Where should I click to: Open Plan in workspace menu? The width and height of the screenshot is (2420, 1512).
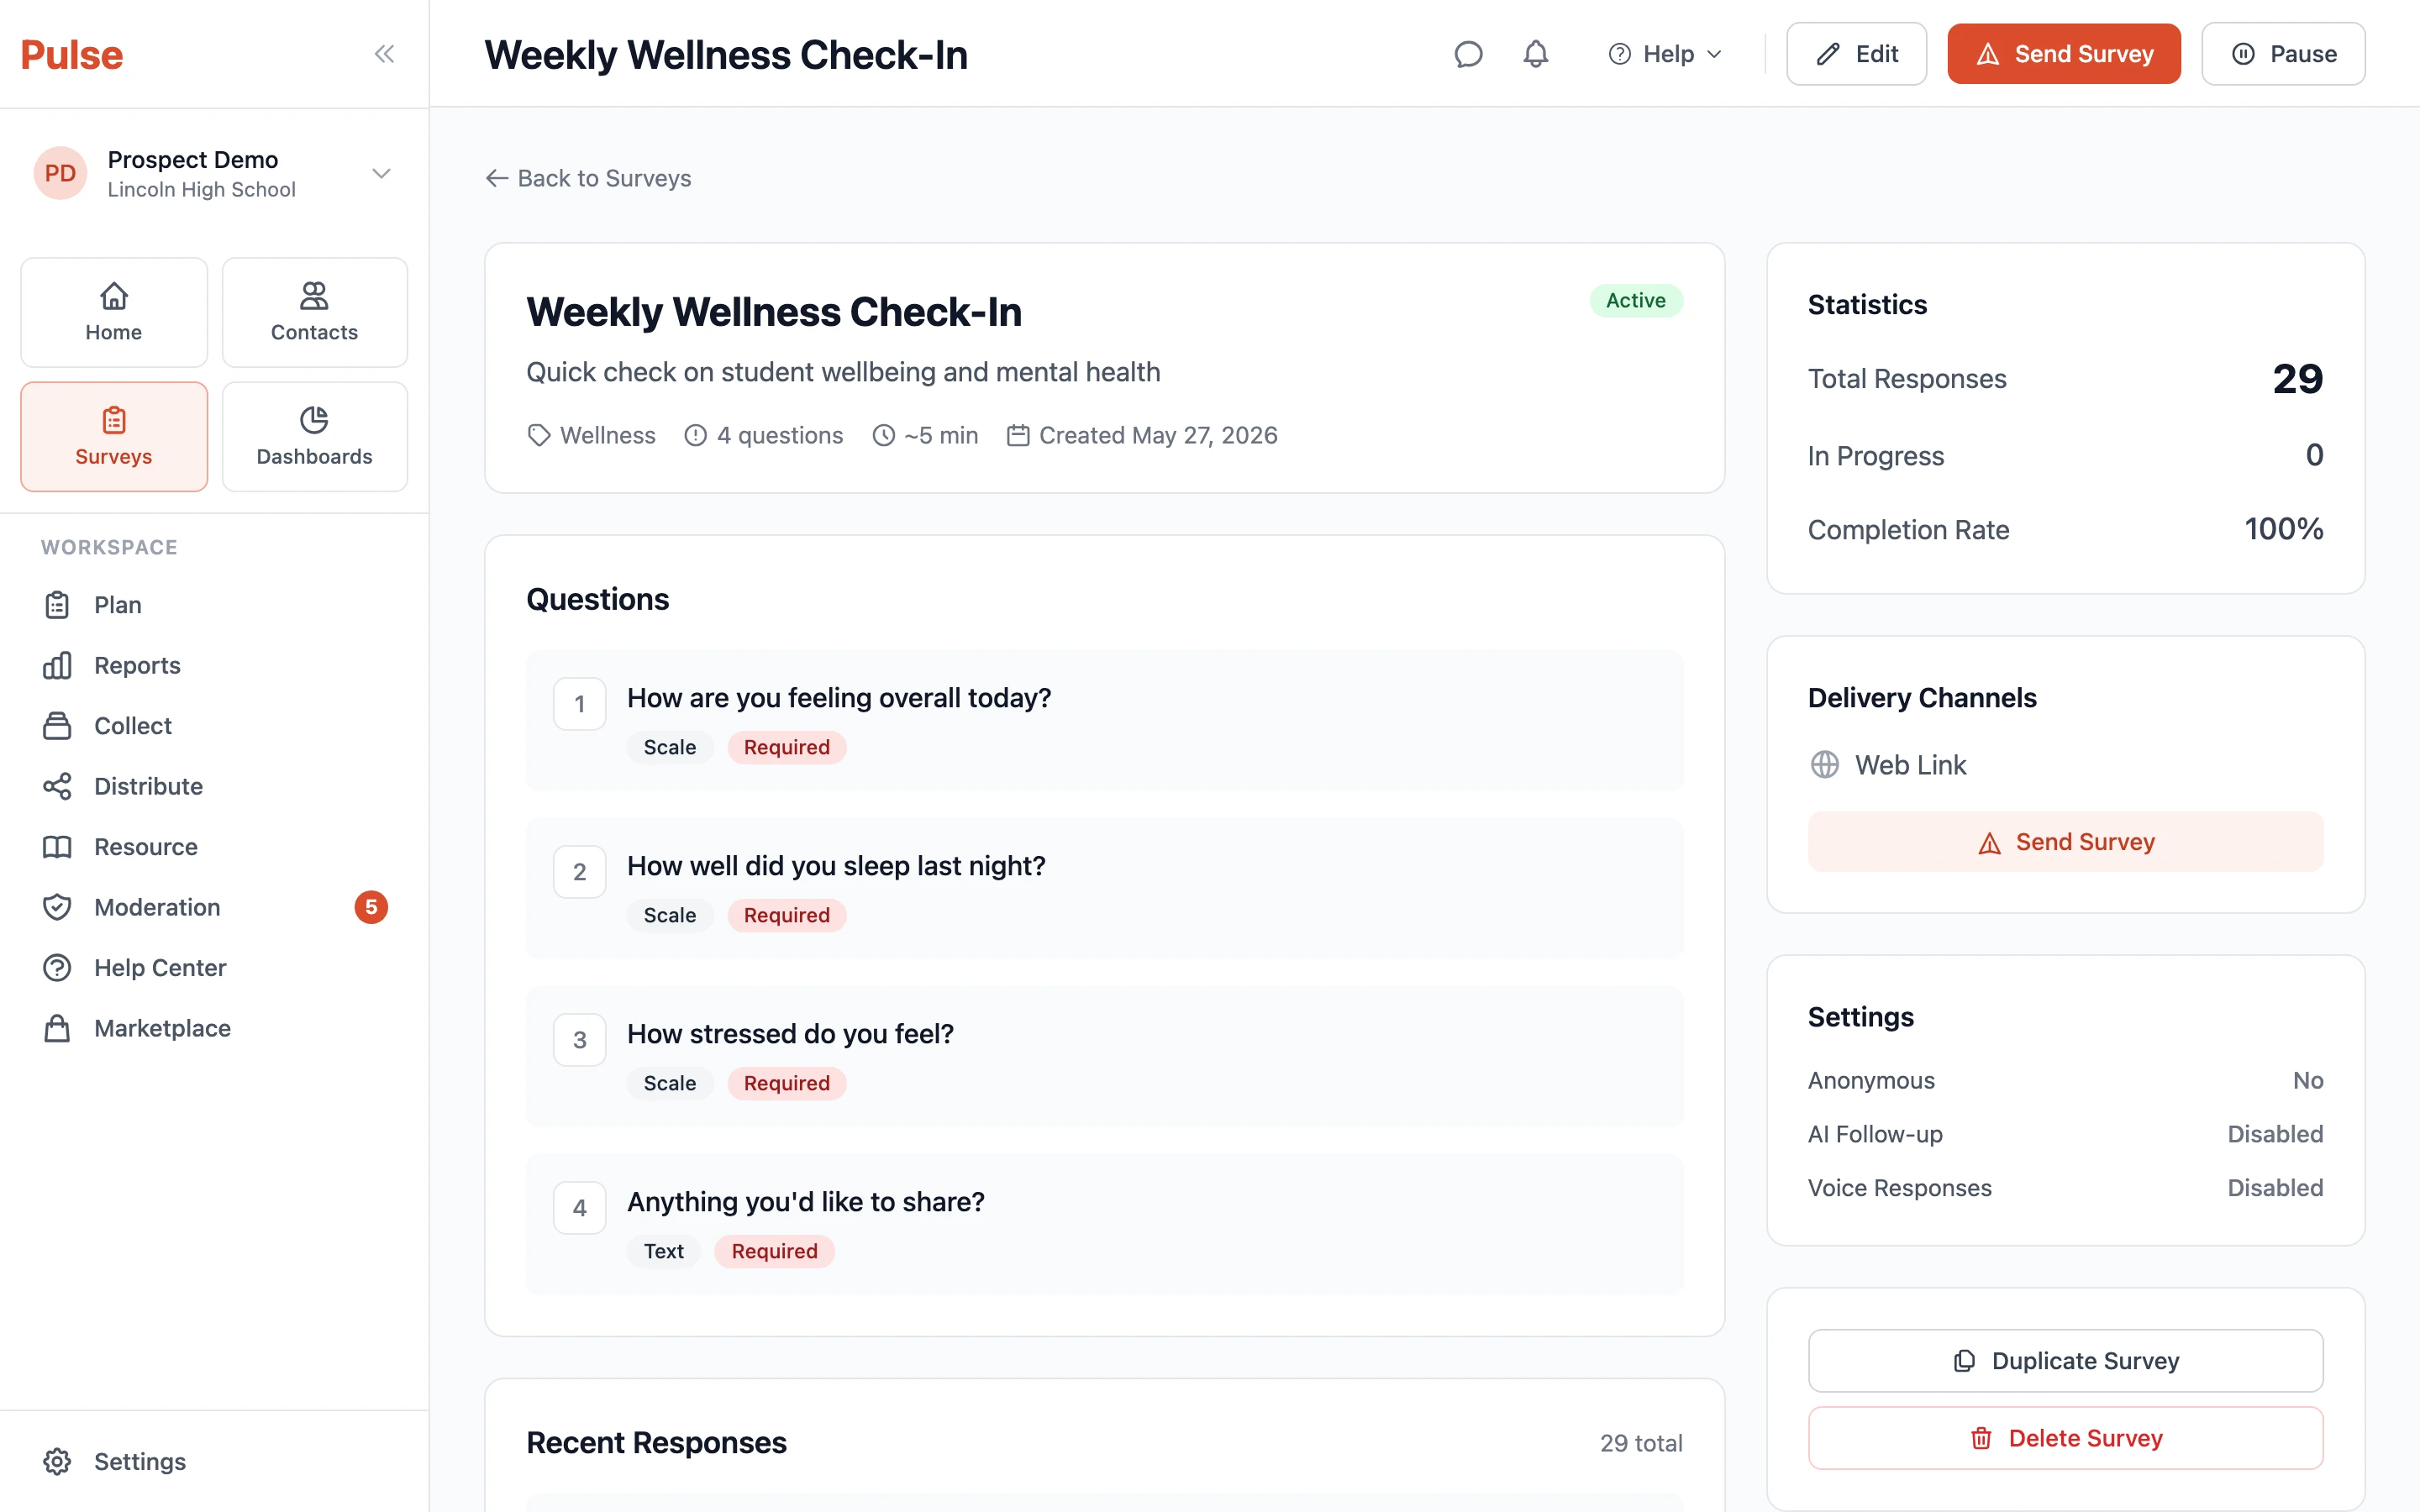click(215, 605)
